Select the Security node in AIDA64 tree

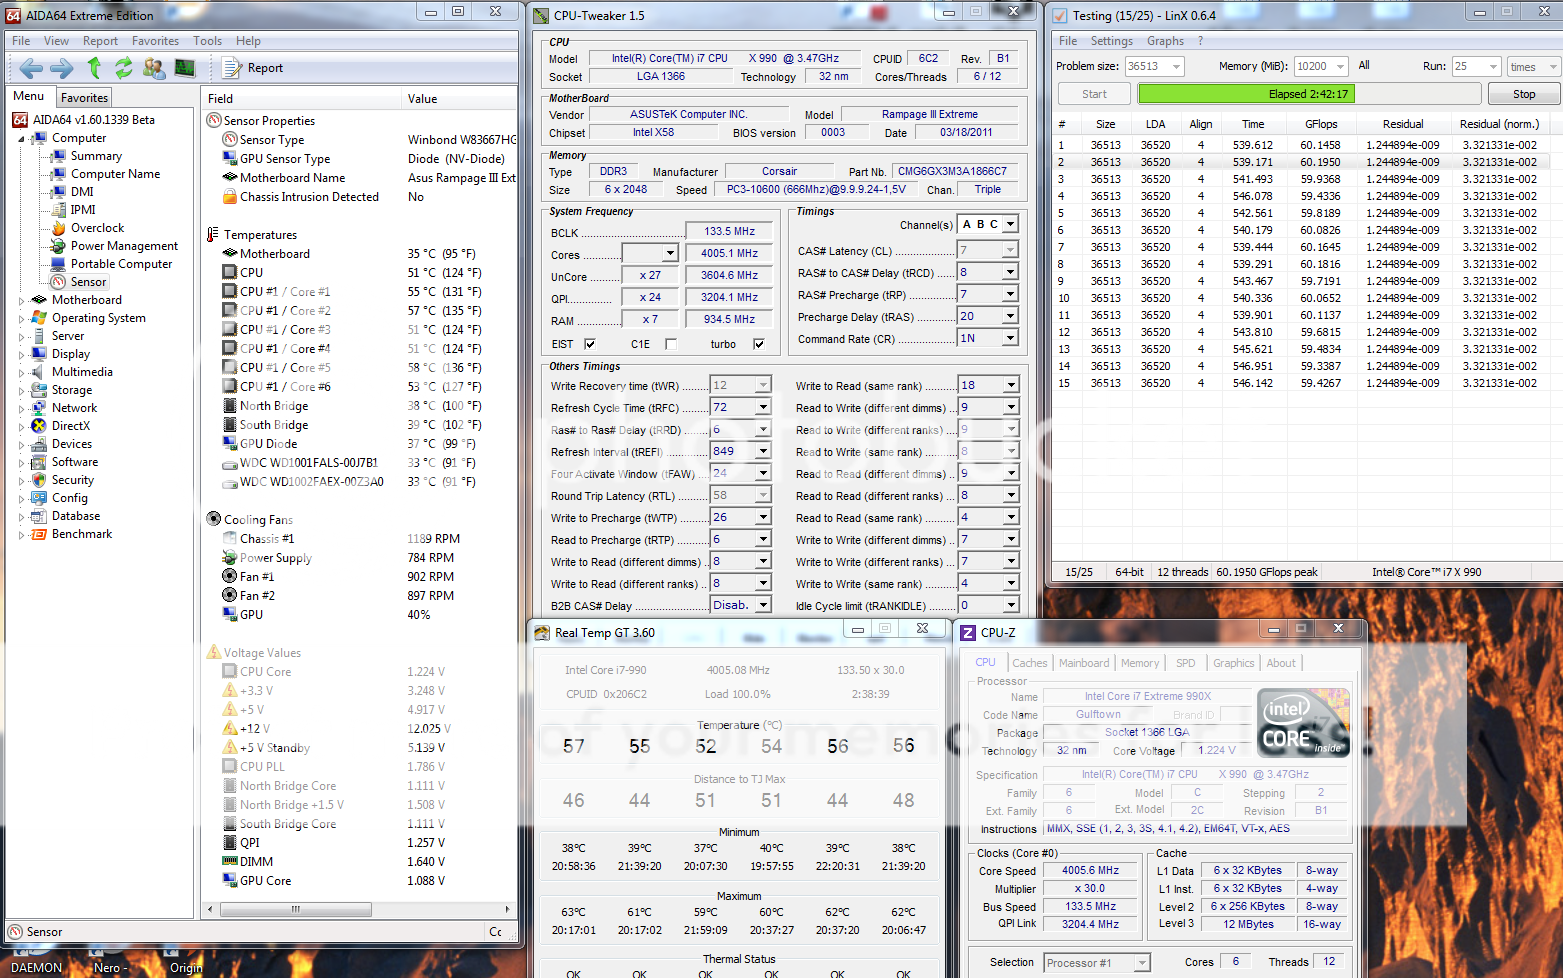tap(73, 480)
